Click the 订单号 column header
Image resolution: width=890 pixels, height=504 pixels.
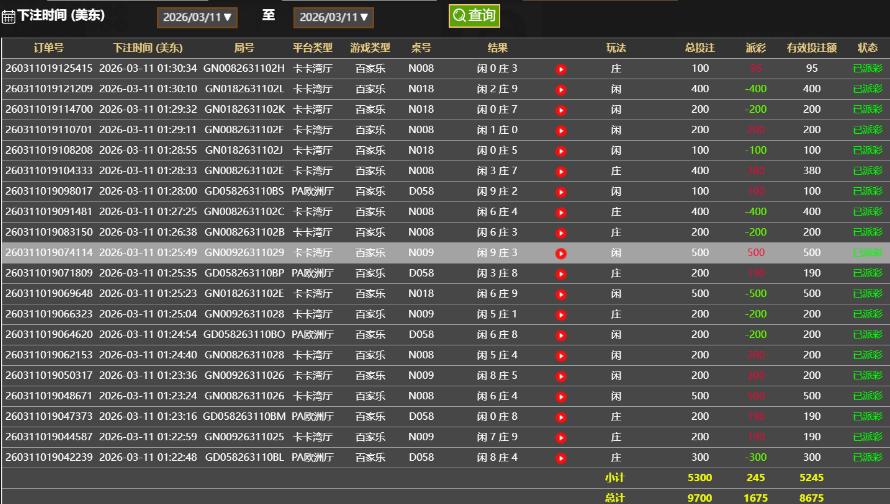[x=48, y=48]
